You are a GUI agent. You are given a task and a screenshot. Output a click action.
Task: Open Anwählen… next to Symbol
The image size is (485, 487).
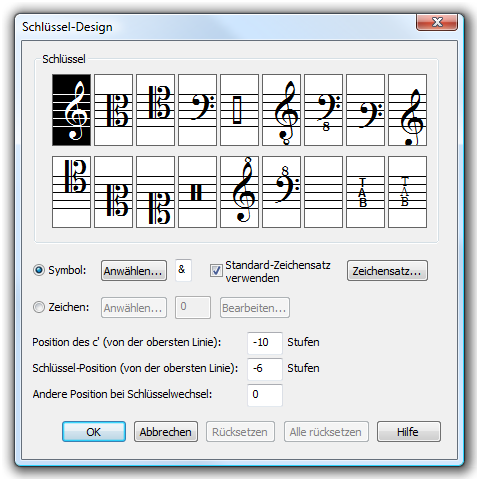[134, 271]
